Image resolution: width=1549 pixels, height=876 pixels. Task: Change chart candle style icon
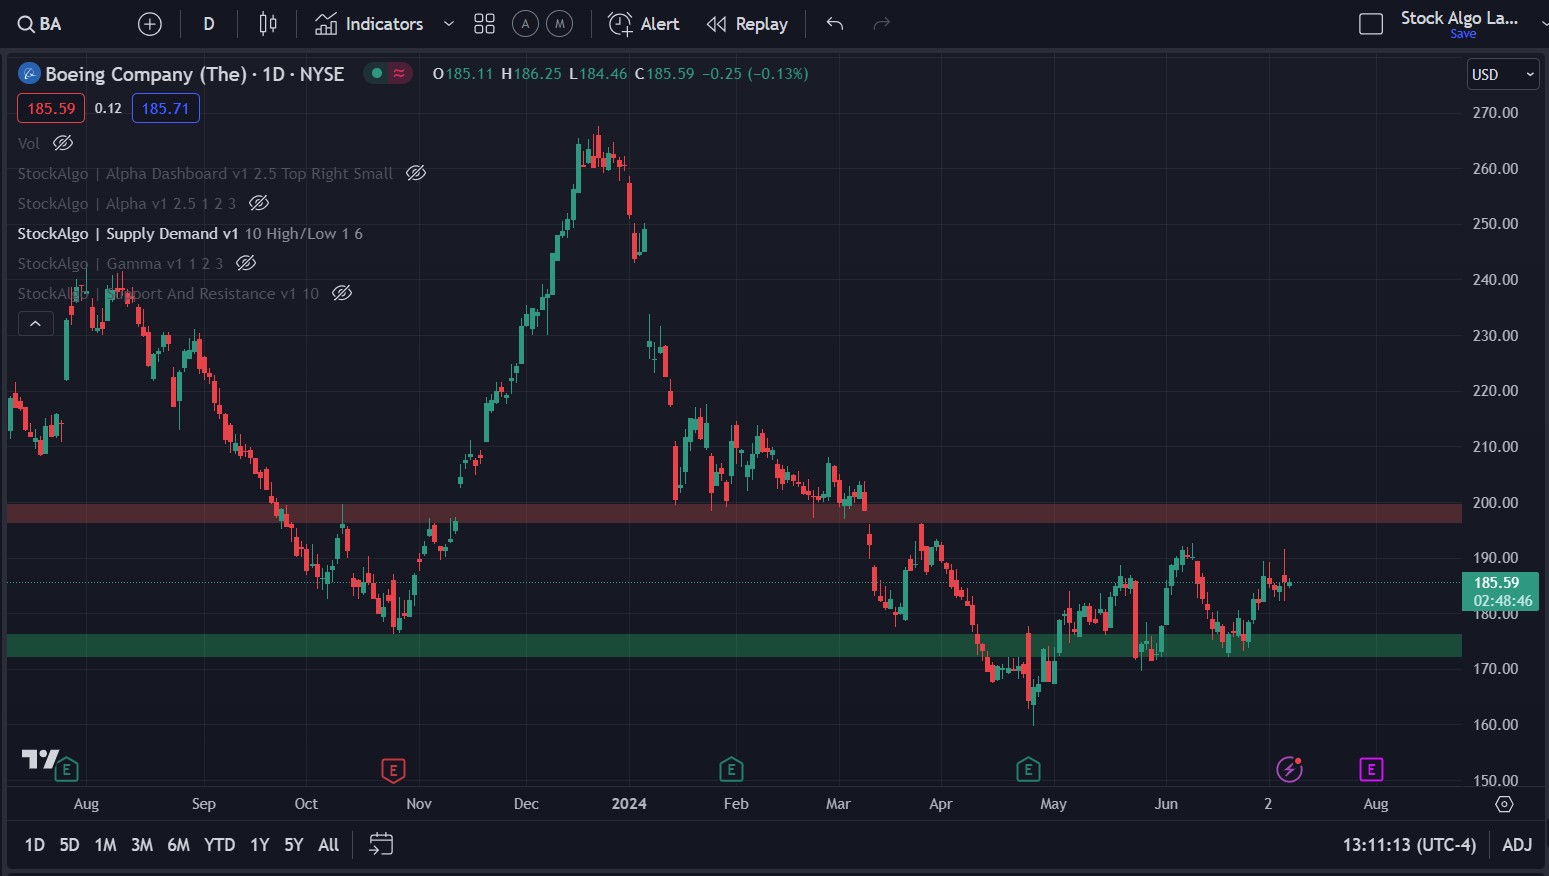(268, 24)
